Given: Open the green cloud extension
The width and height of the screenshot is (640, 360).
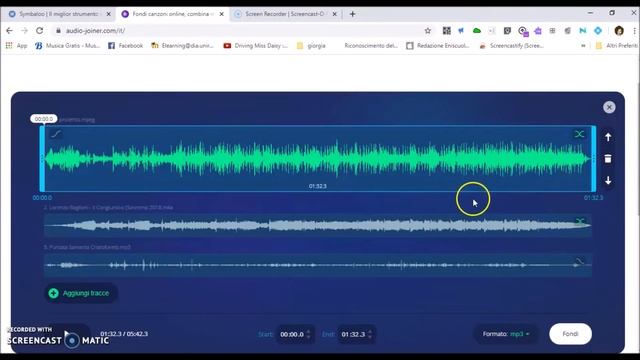Looking at the screenshot, I should coord(476,31).
